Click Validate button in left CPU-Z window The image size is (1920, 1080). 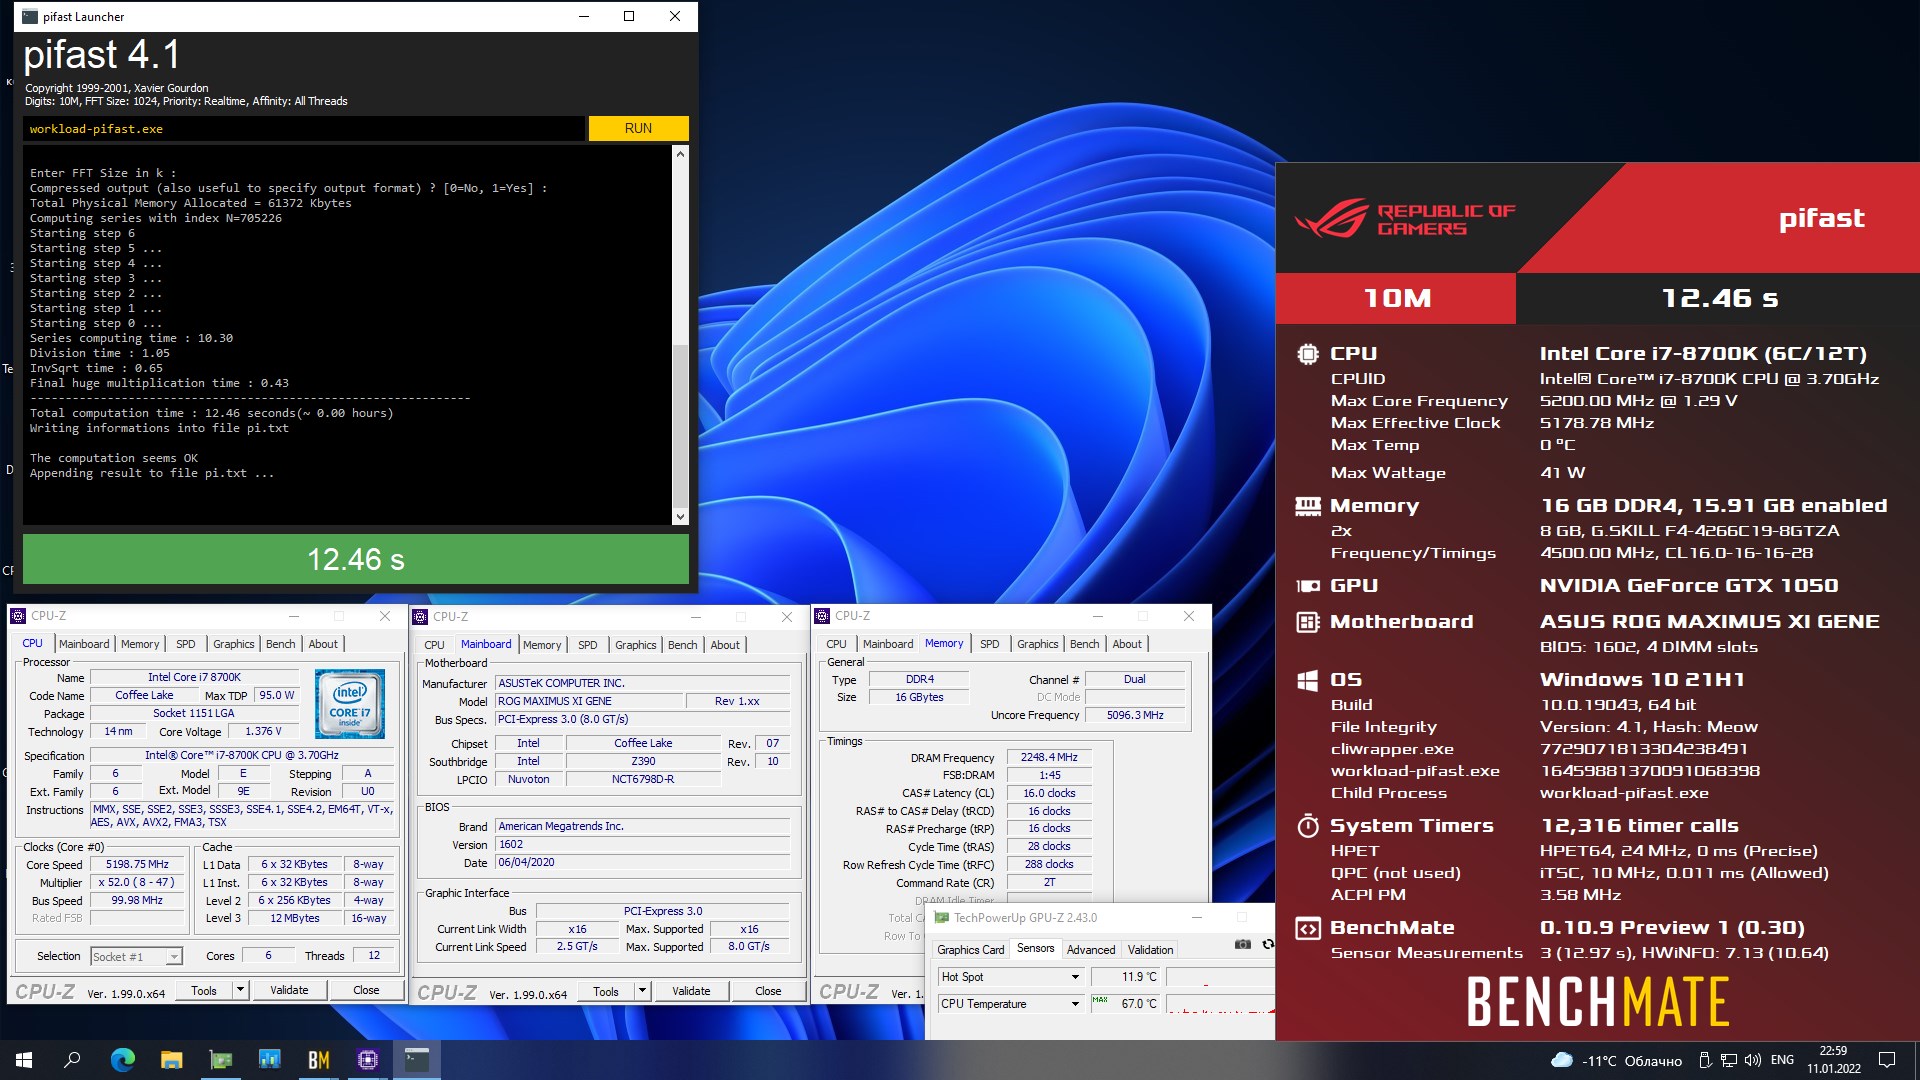pos(289,990)
